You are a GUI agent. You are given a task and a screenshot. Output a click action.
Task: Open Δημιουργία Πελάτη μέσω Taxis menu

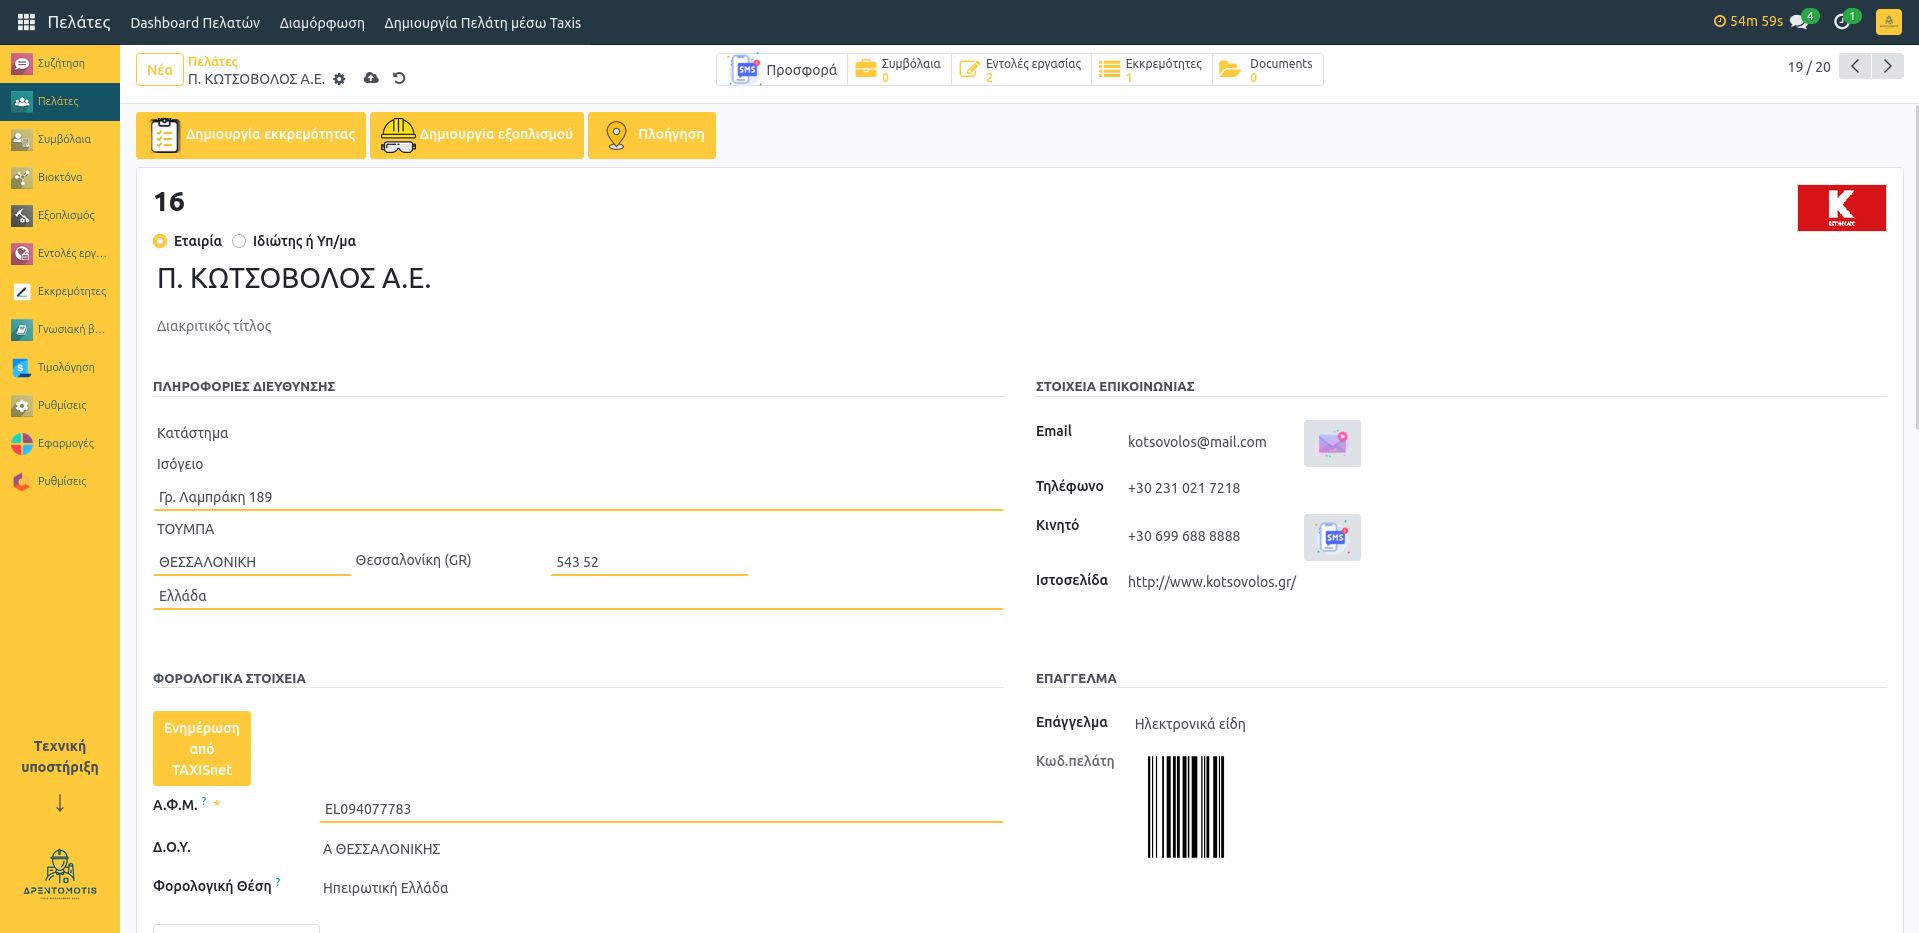[482, 22]
